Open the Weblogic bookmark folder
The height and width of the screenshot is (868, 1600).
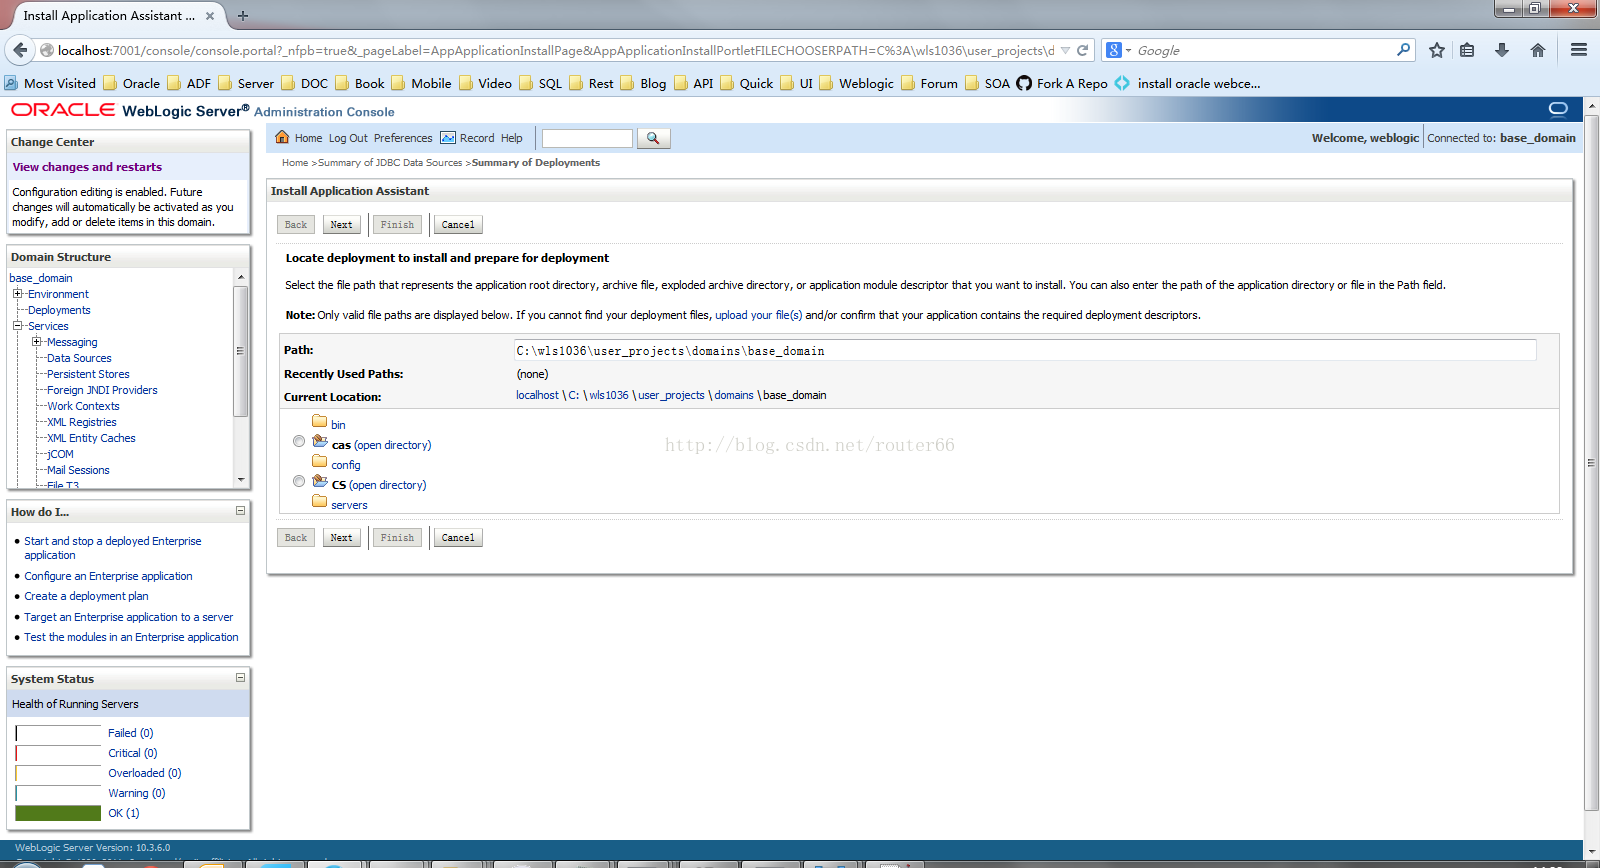(856, 83)
